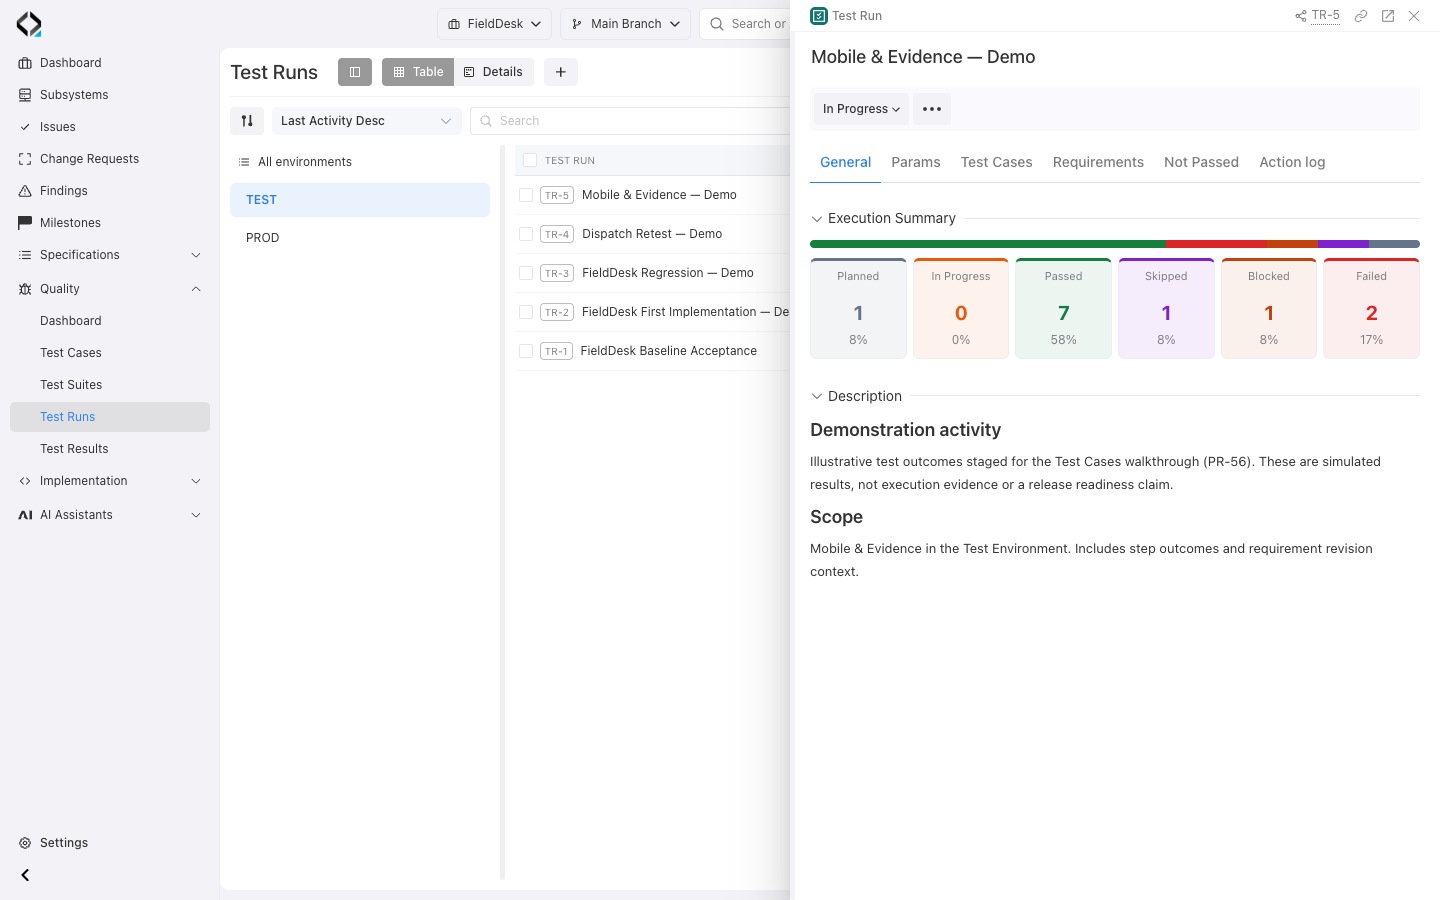Click the purple skipped segment of progress bar
The image size is (1440, 900).
pyautogui.click(x=1343, y=244)
